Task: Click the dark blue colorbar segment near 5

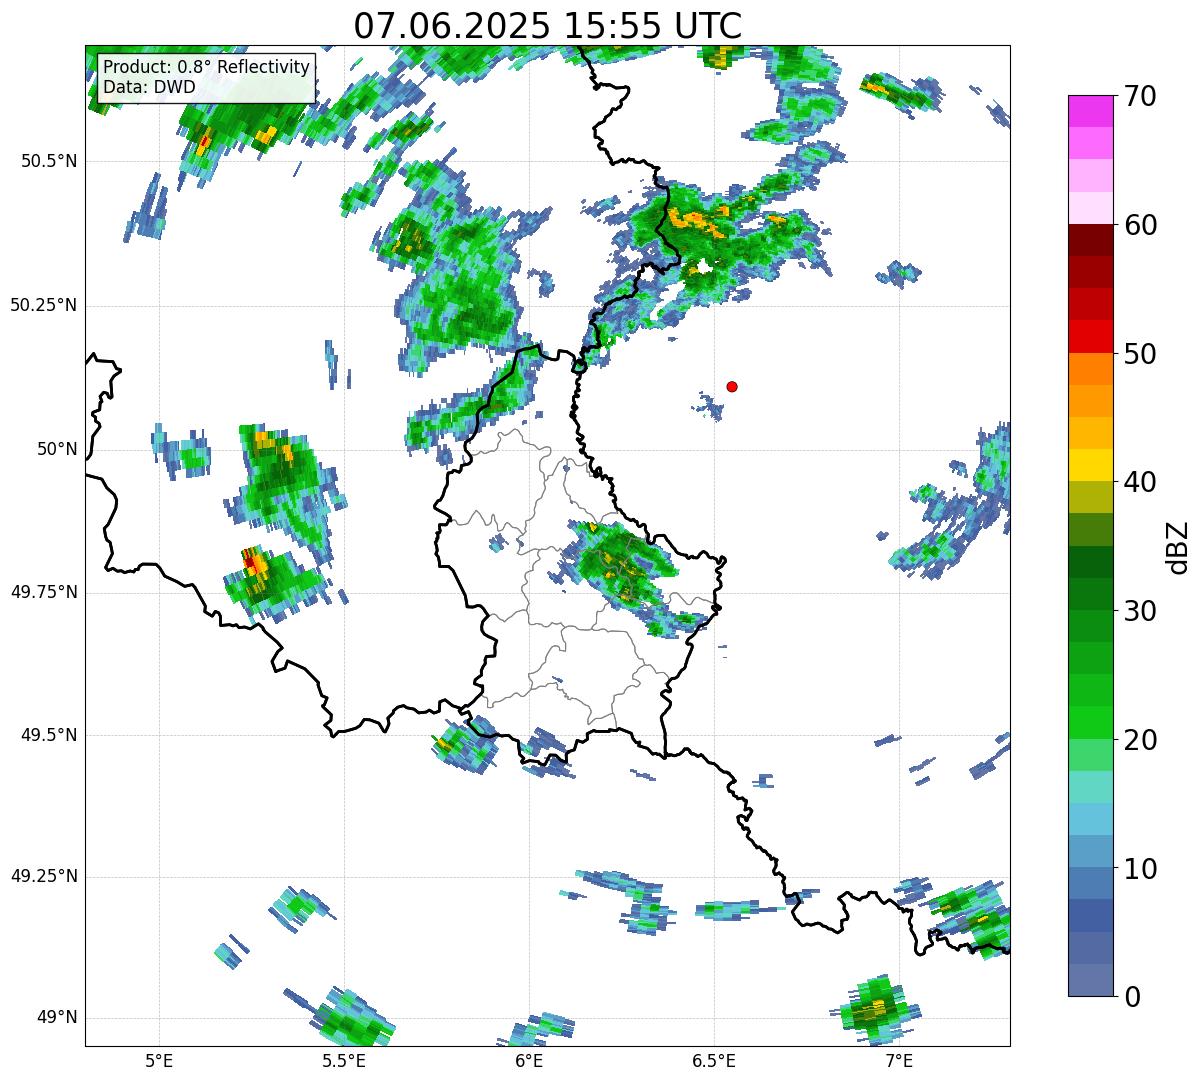Action: tap(1091, 916)
